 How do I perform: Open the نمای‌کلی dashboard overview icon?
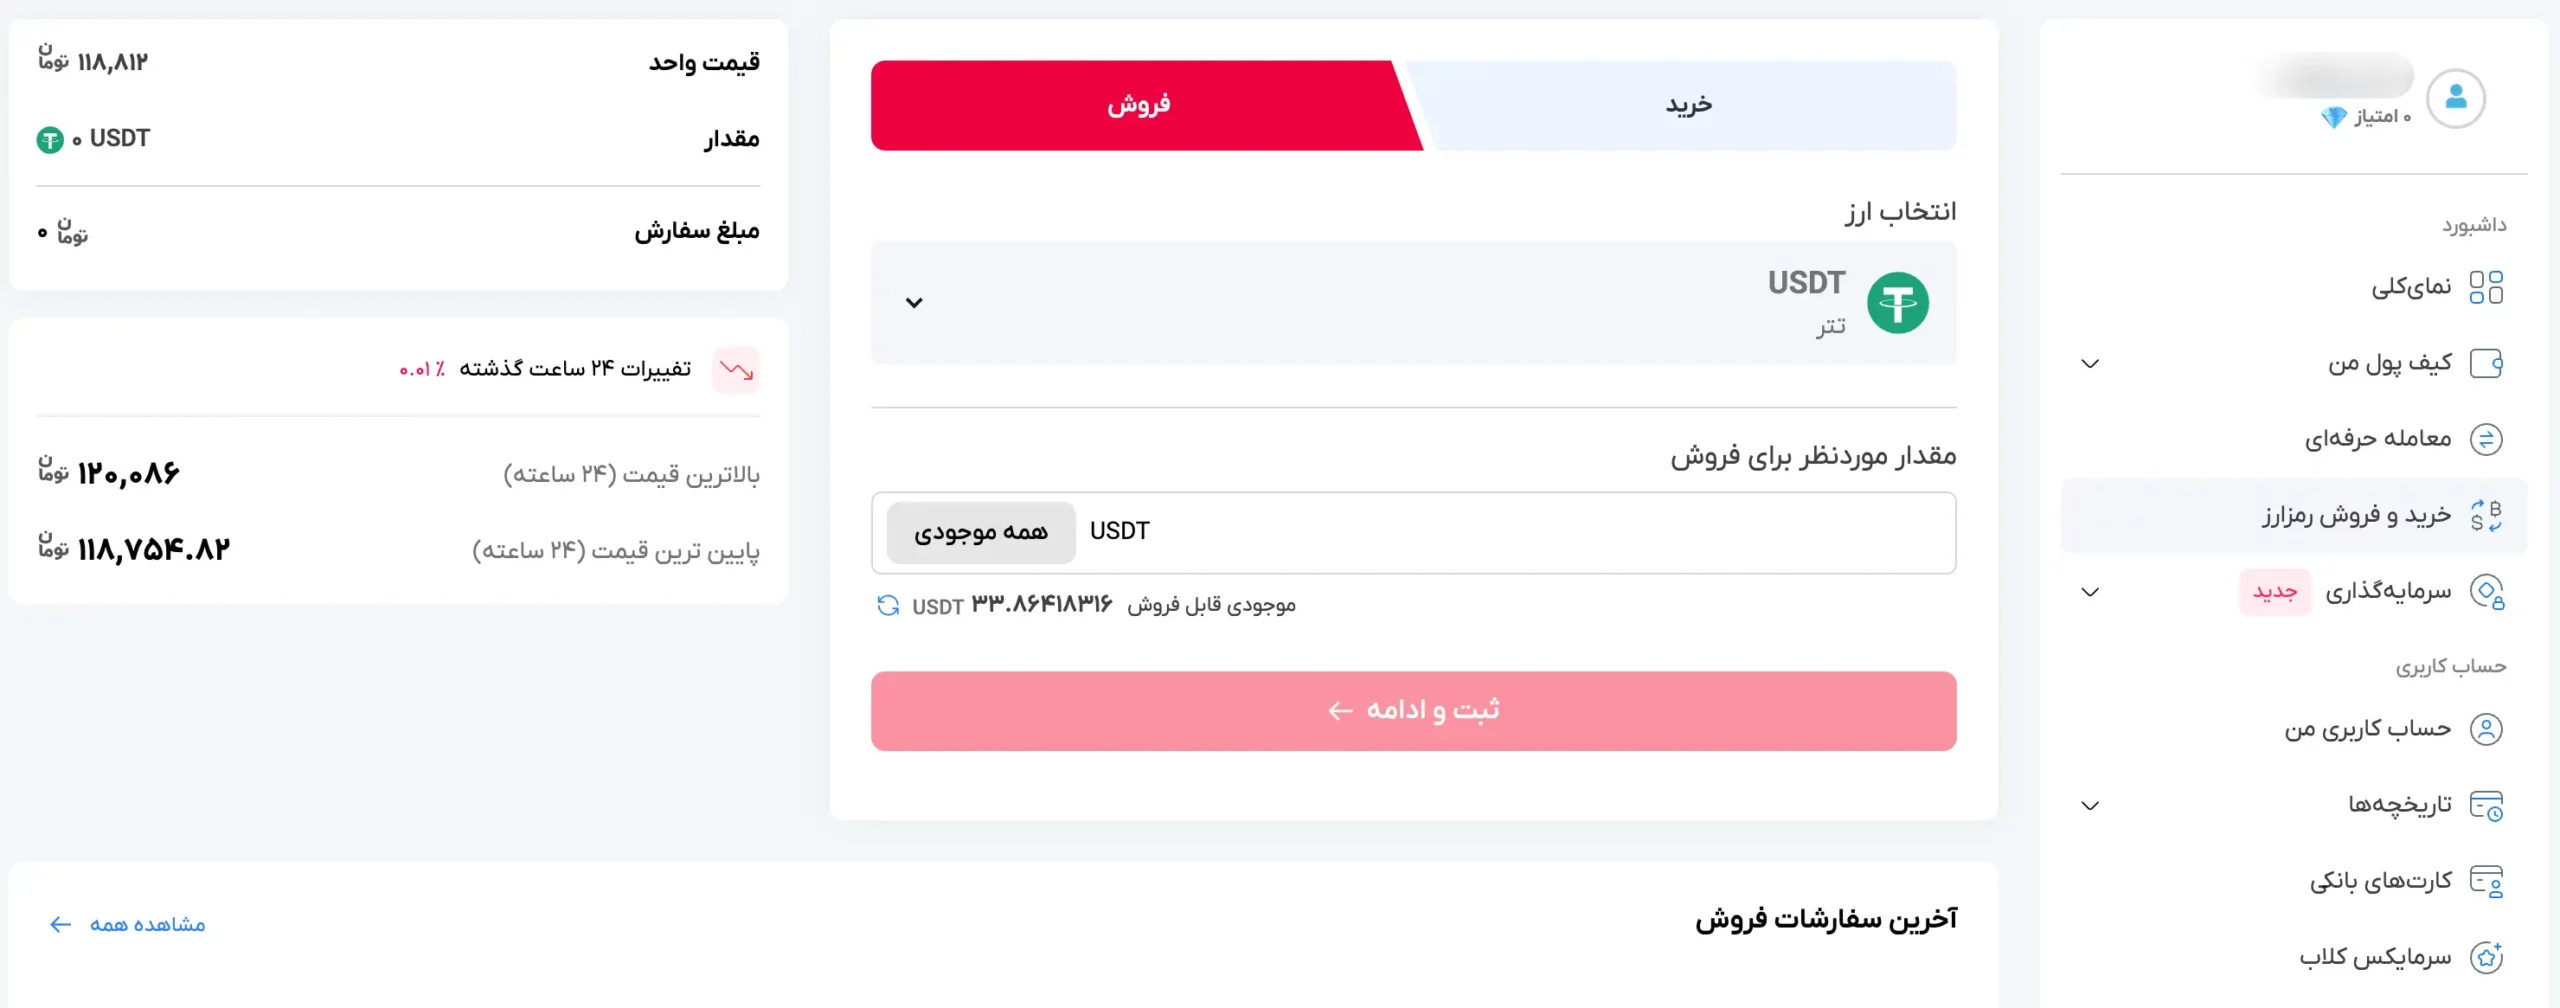pyautogui.click(x=2488, y=287)
